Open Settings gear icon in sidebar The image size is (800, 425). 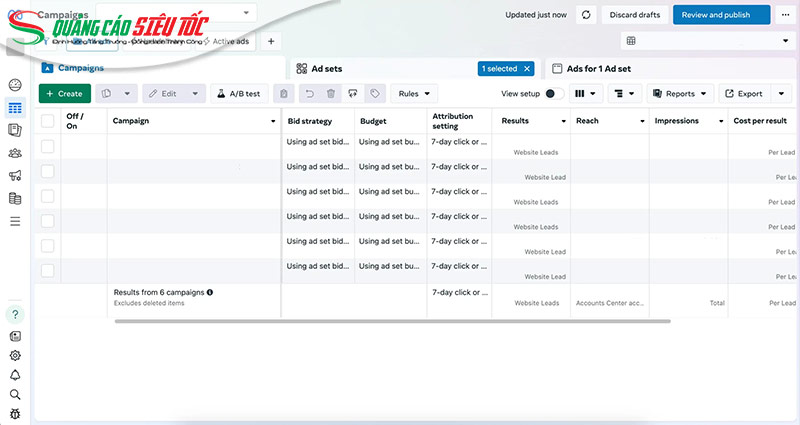(15, 355)
